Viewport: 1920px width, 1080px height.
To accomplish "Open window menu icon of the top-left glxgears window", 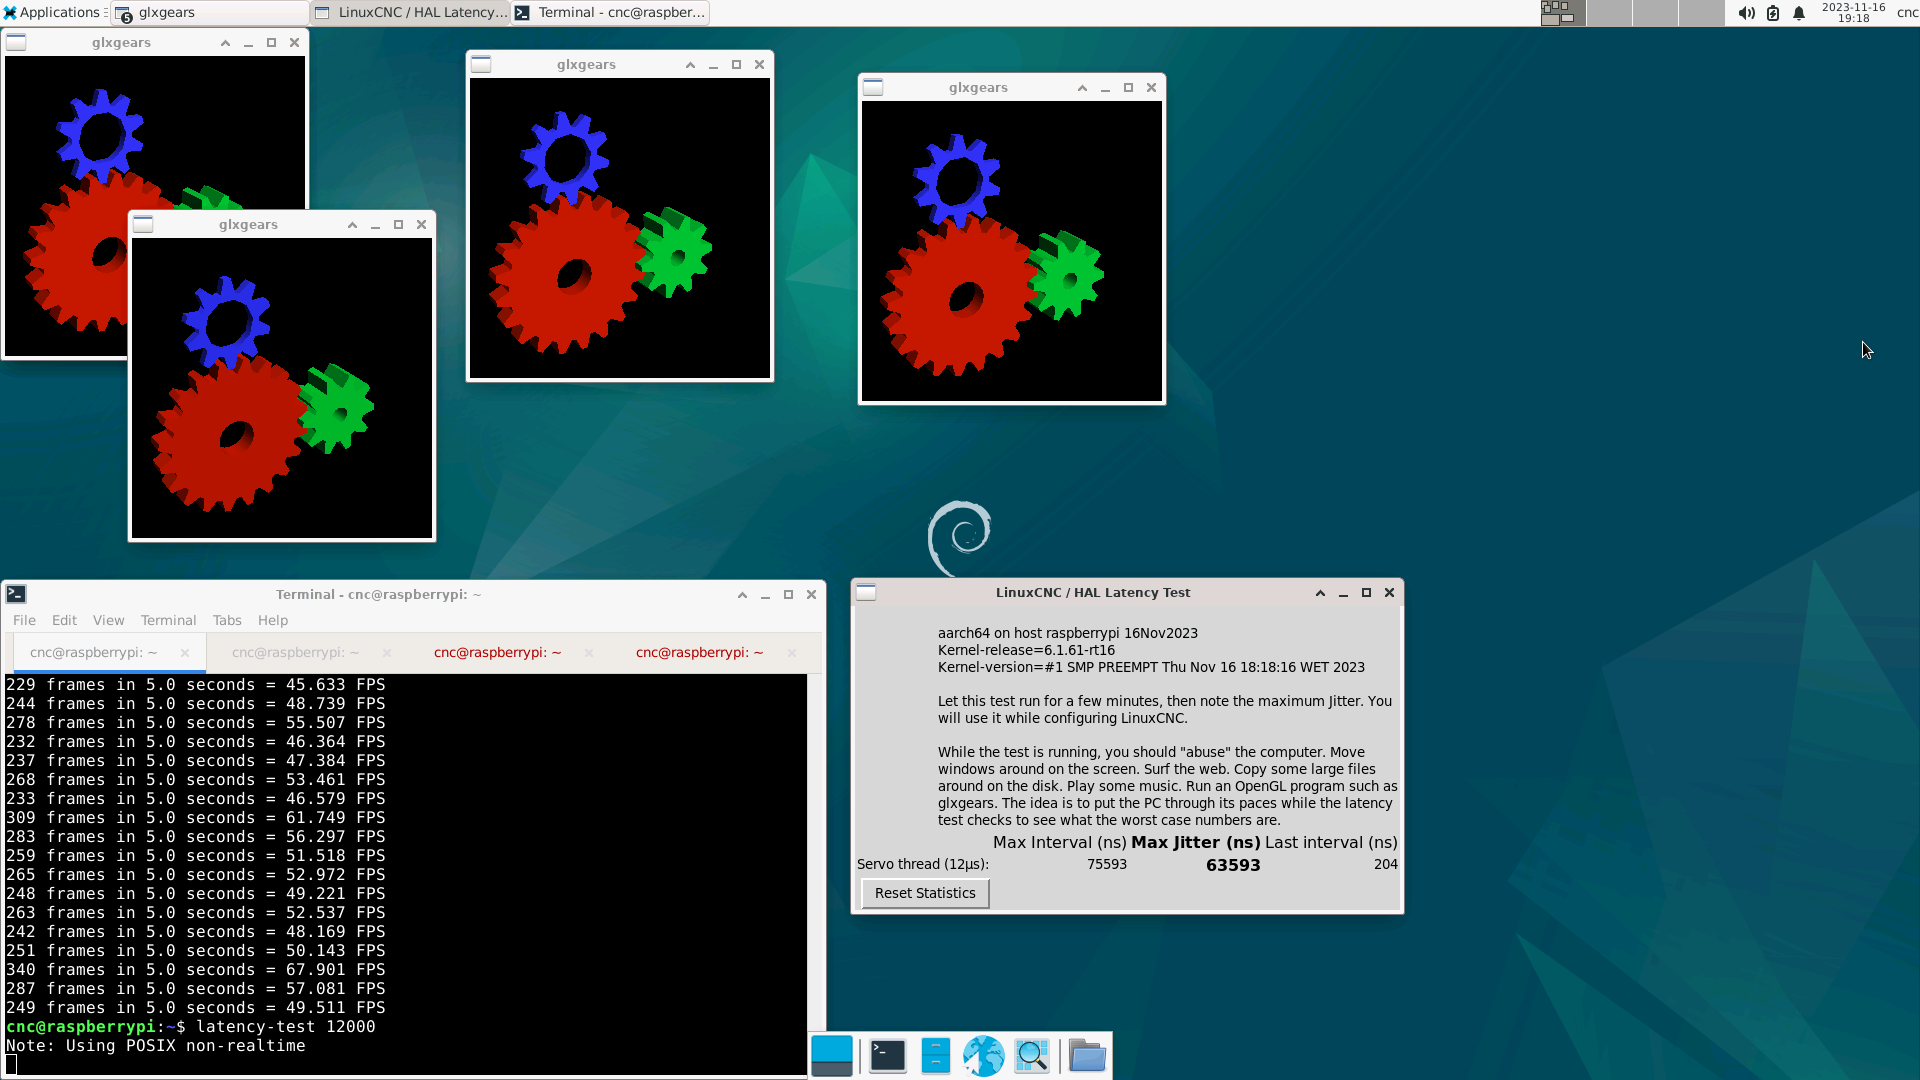I will [x=17, y=42].
